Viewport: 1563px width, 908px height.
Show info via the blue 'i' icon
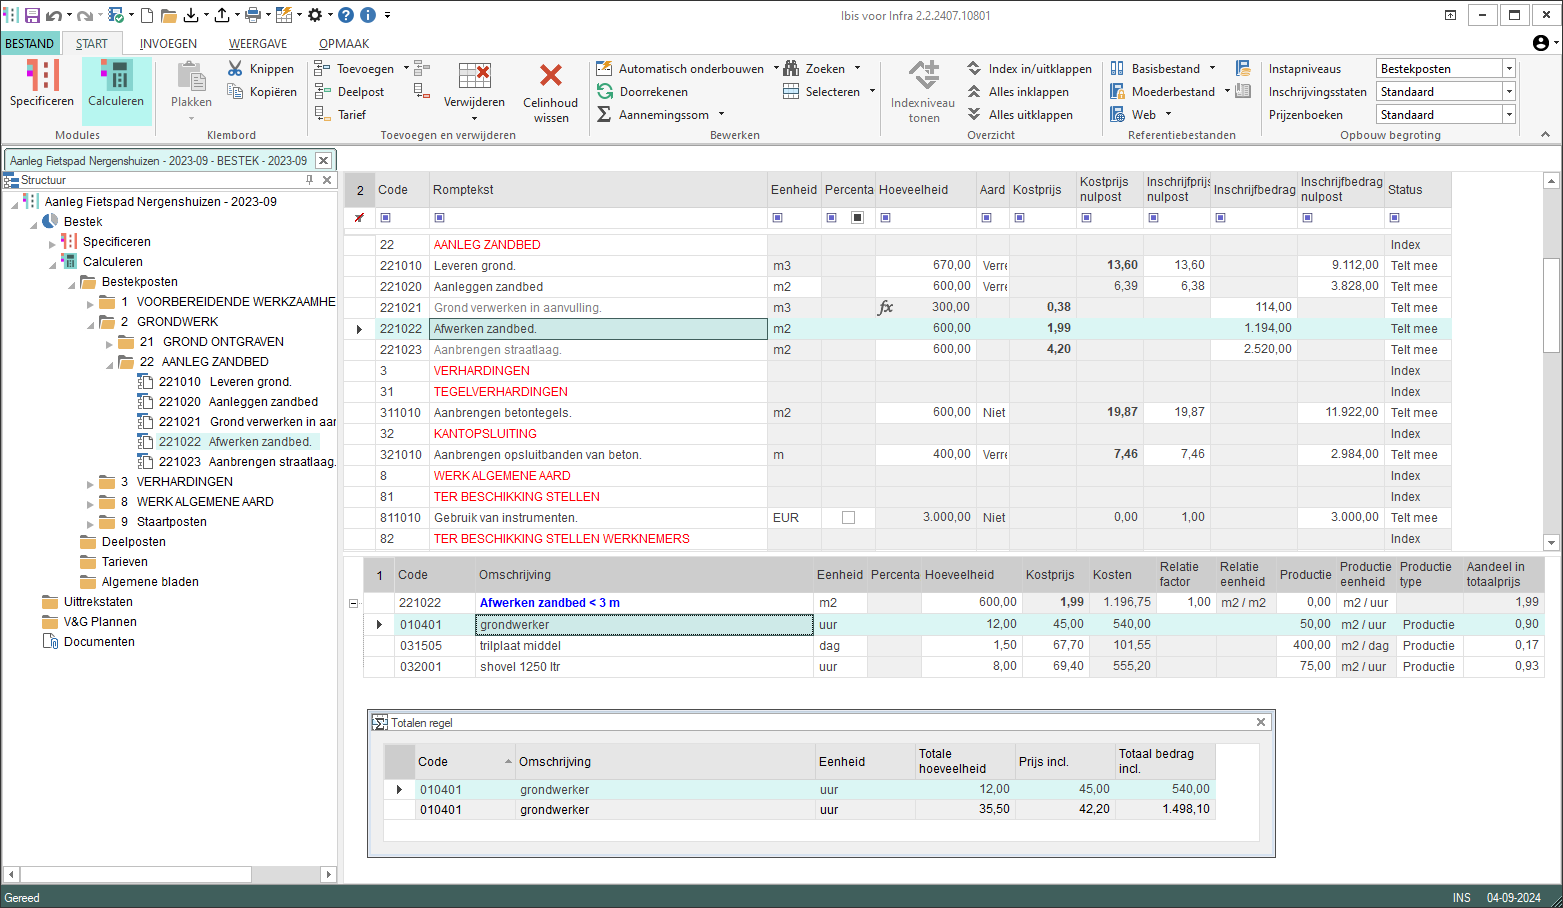coord(368,15)
